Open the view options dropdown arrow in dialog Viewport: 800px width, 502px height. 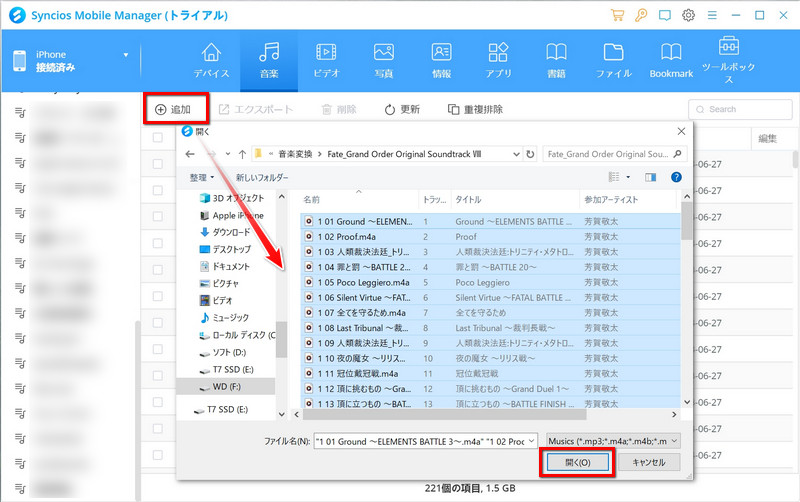click(628, 177)
